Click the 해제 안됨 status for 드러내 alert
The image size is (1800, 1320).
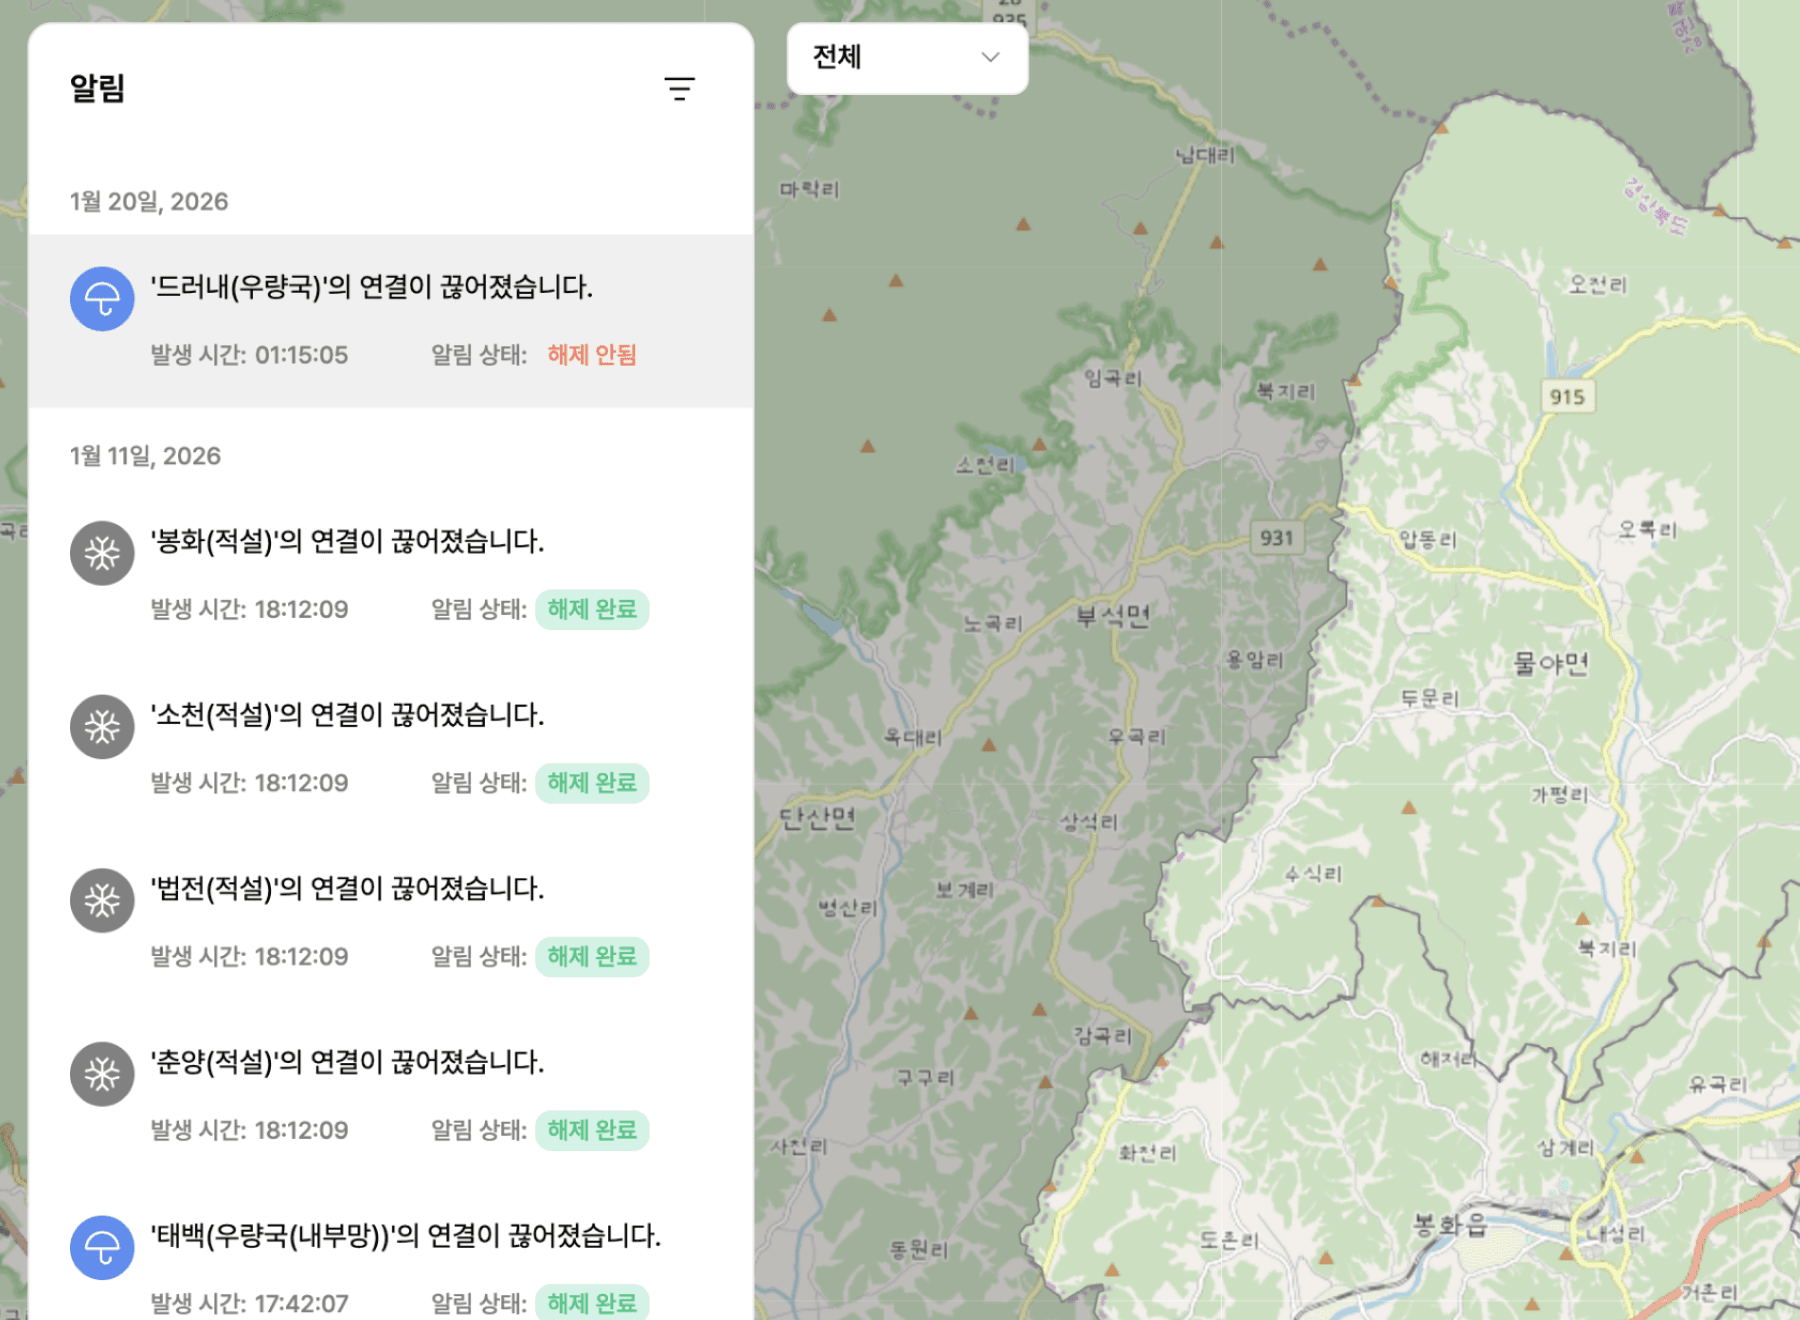592,355
